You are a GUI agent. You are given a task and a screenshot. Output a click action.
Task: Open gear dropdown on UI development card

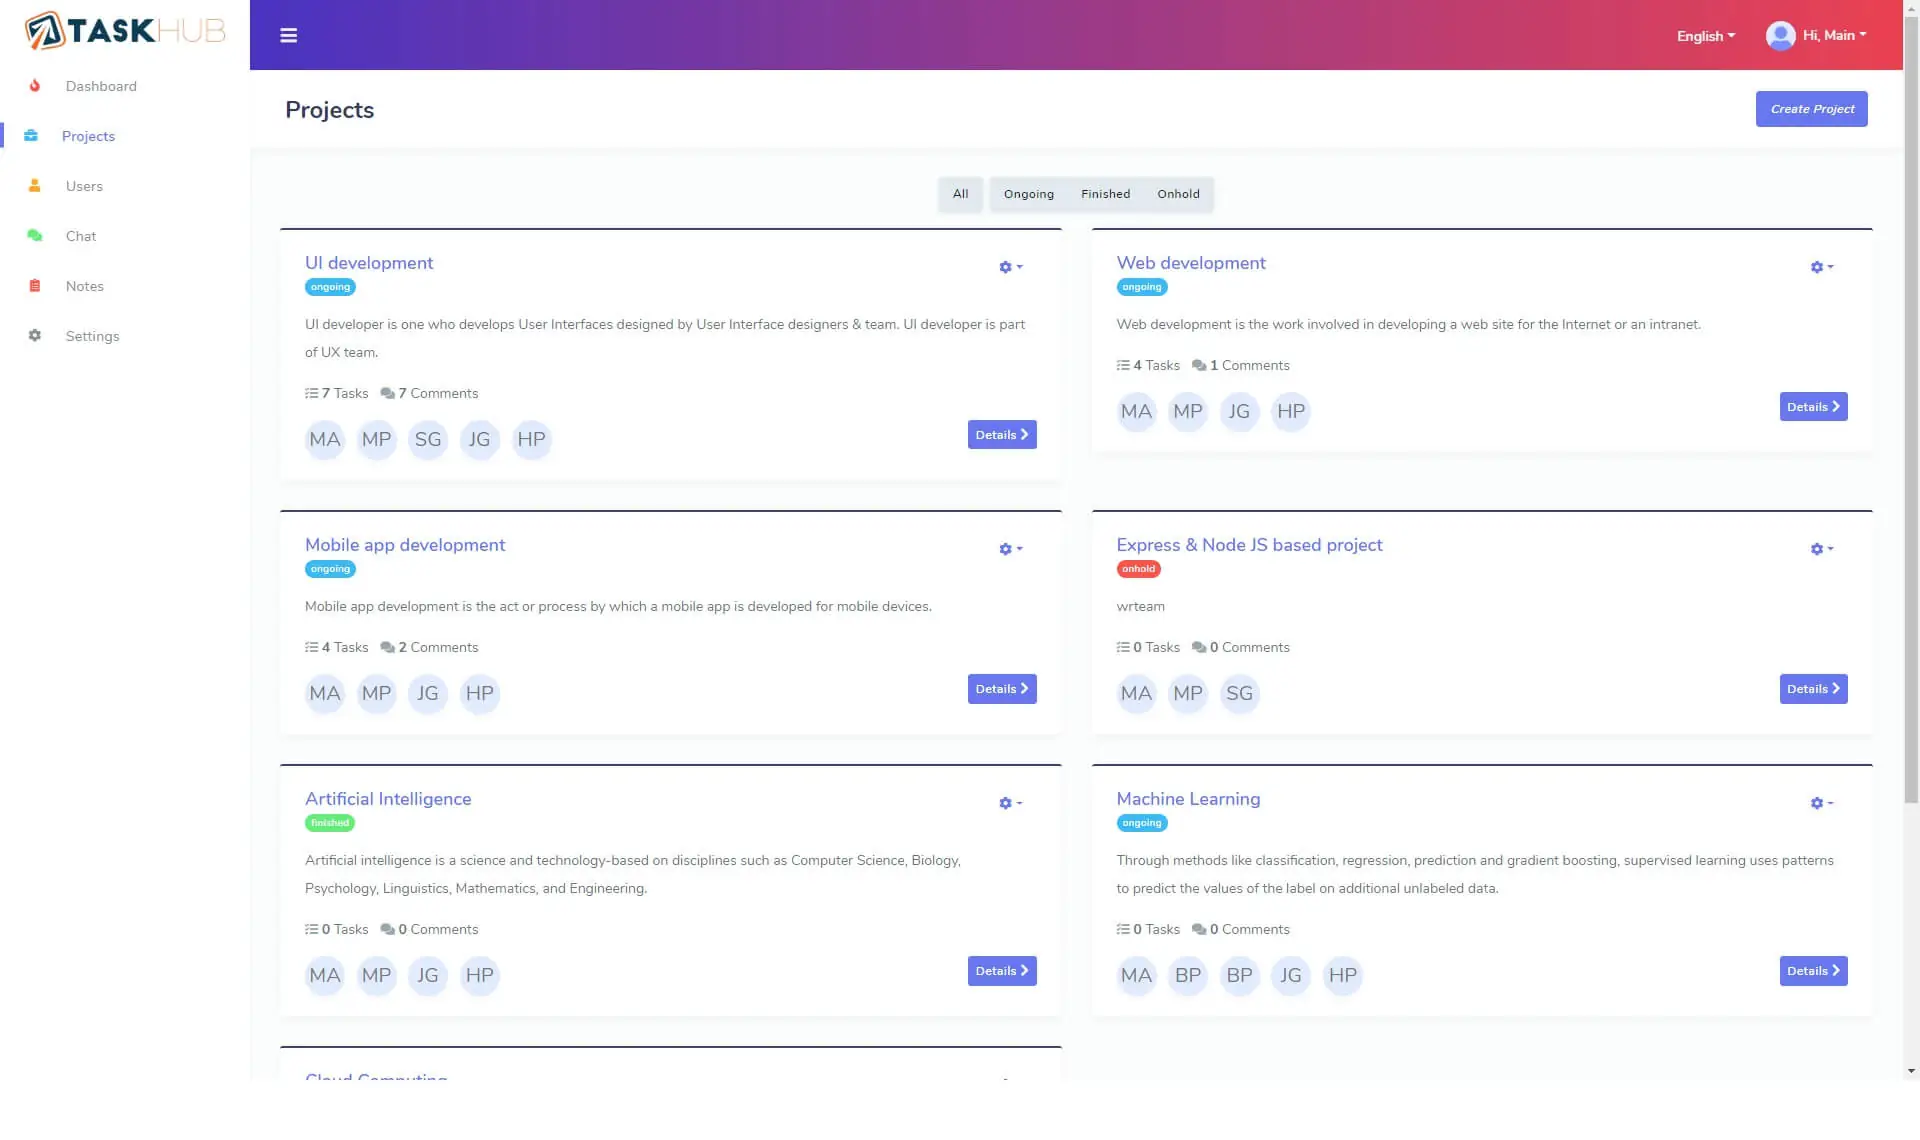click(x=1010, y=267)
